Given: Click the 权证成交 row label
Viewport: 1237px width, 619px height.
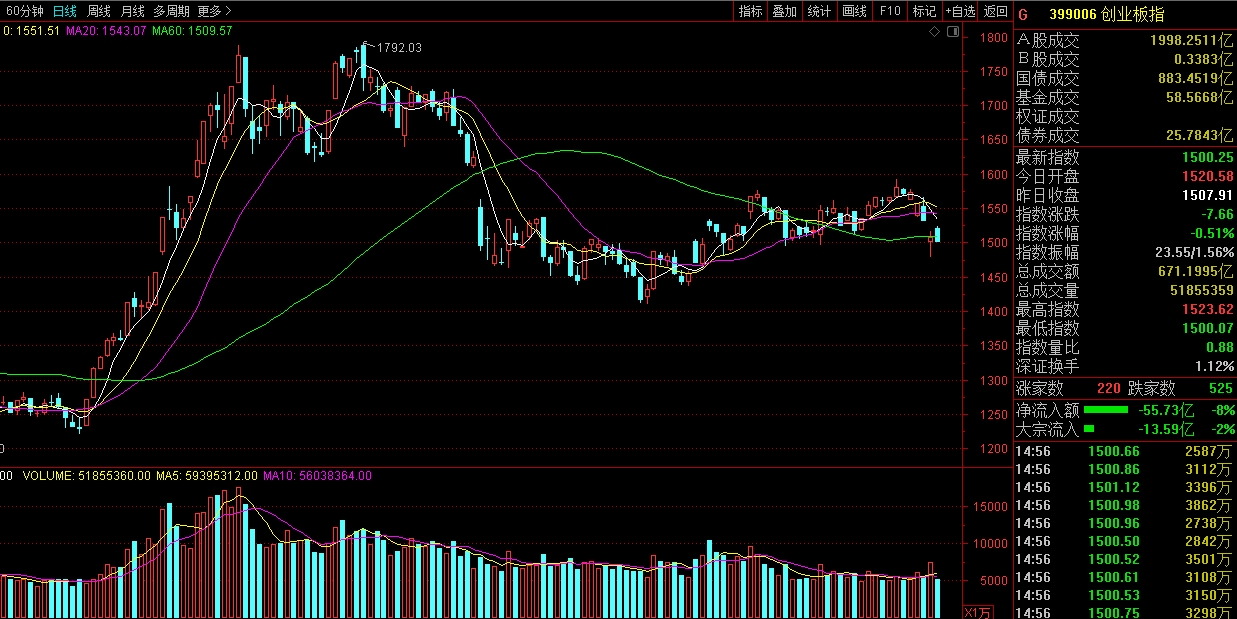Looking at the screenshot, I should 1049,116.
